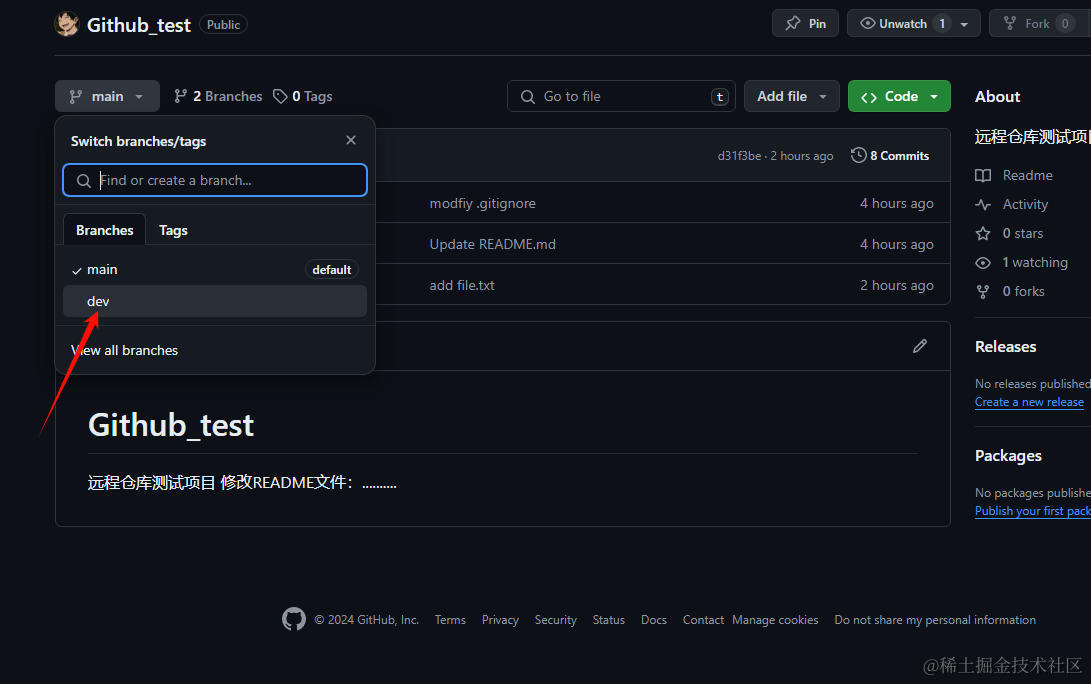This screenshot has height=684, width=1091.
Task: Click the repository owner avatar
Action: 67,24
